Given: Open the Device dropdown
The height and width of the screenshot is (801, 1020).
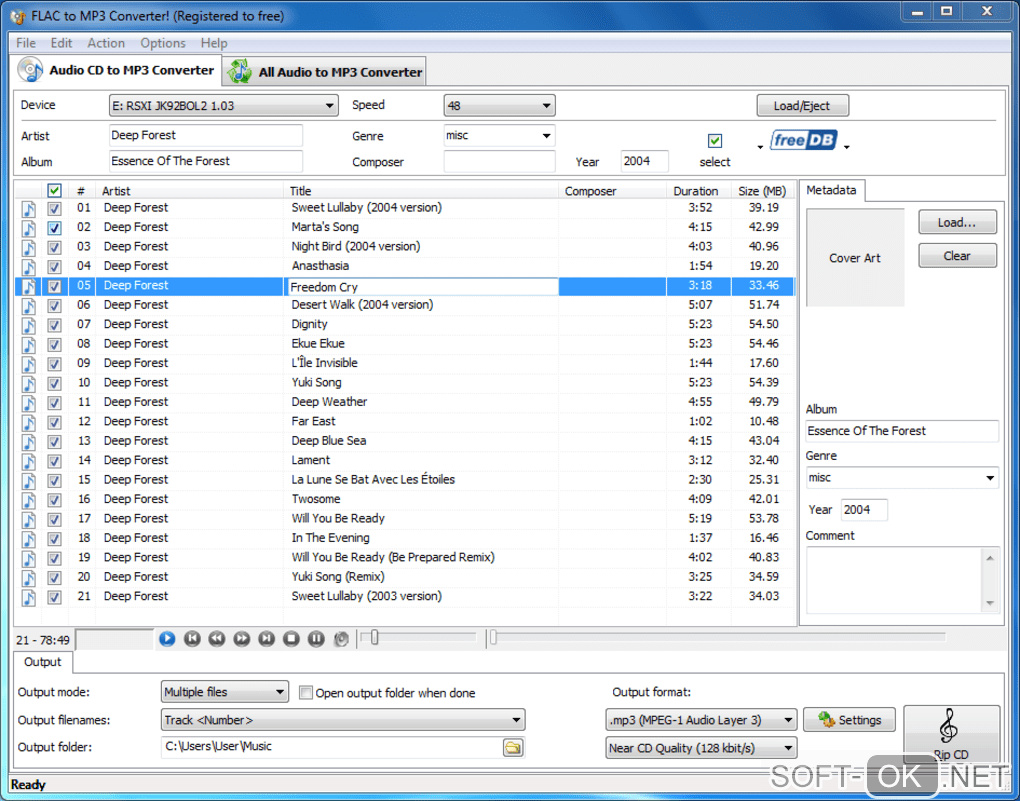Looking at the screenshot, I should point(223,105).
